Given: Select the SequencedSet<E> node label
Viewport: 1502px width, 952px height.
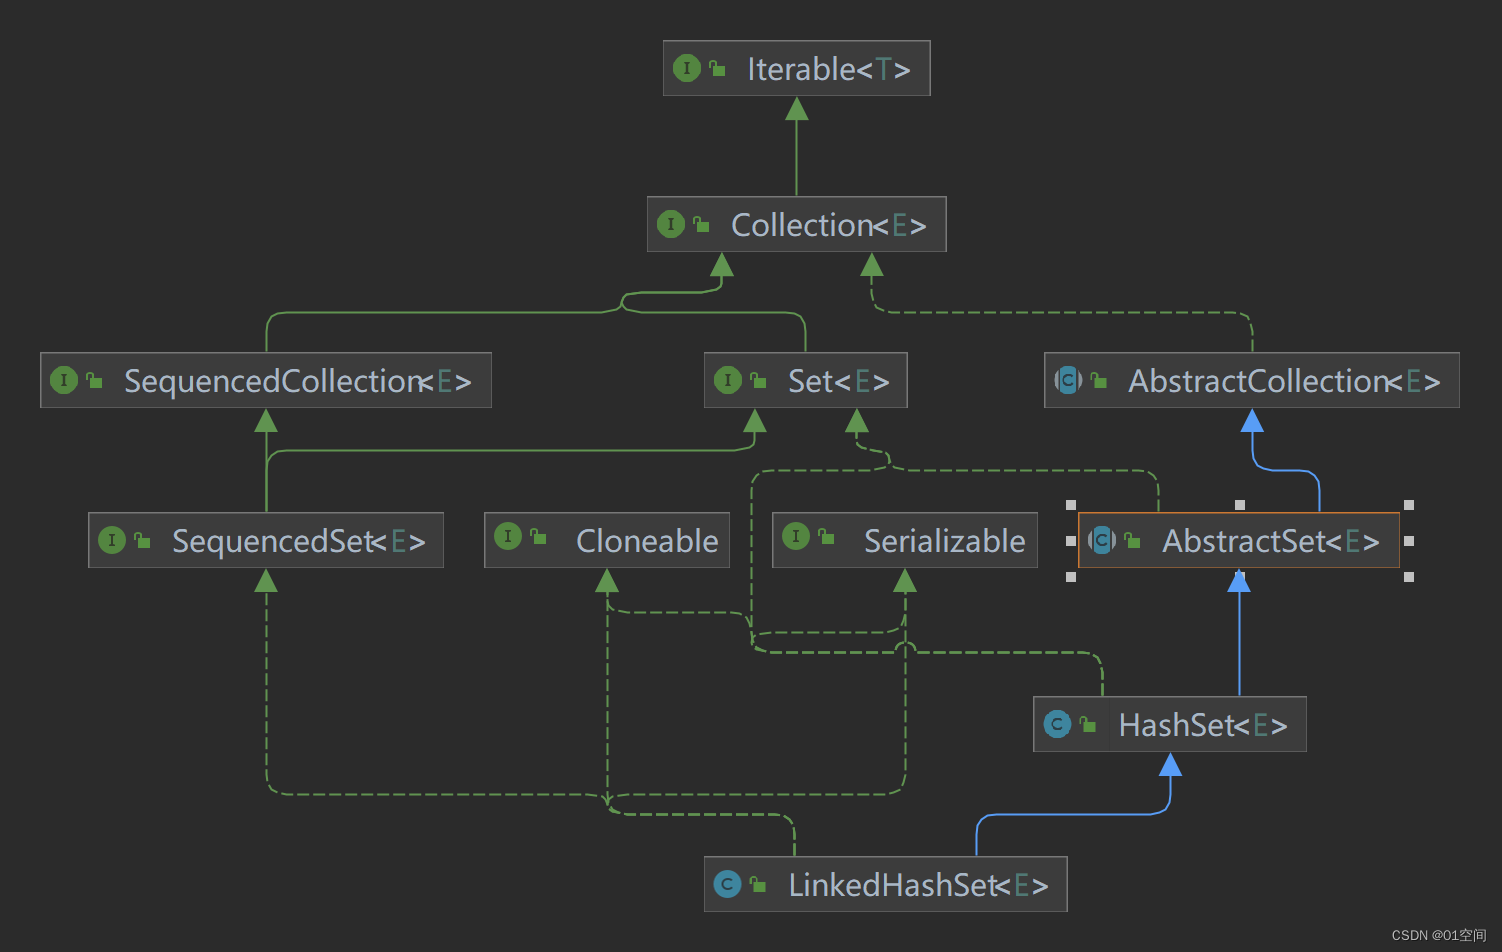Looking at the screenshot, I should coord(299,541).
